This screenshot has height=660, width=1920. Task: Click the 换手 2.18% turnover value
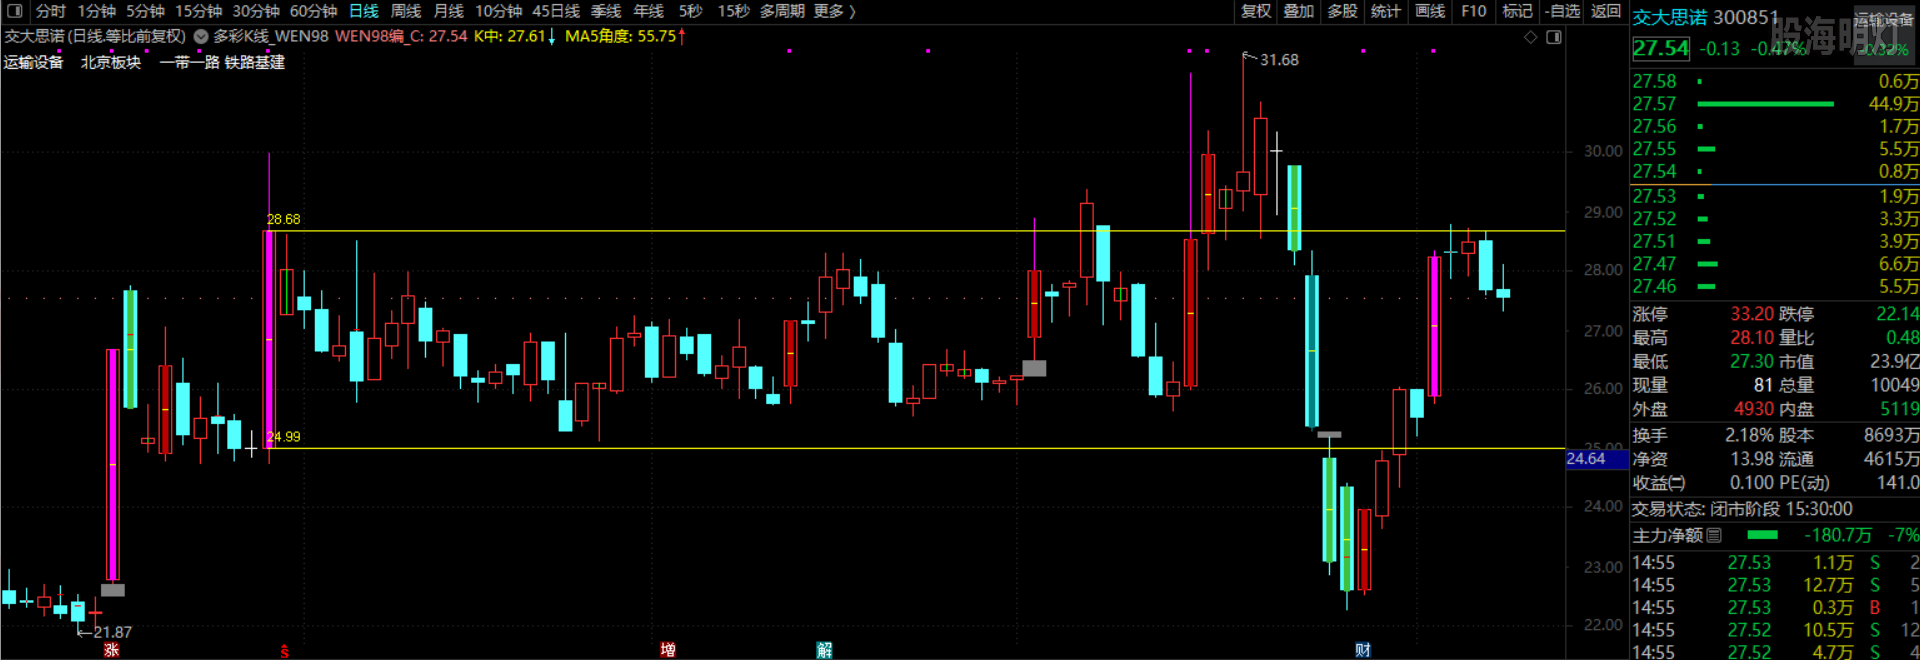coord(1749,435)
